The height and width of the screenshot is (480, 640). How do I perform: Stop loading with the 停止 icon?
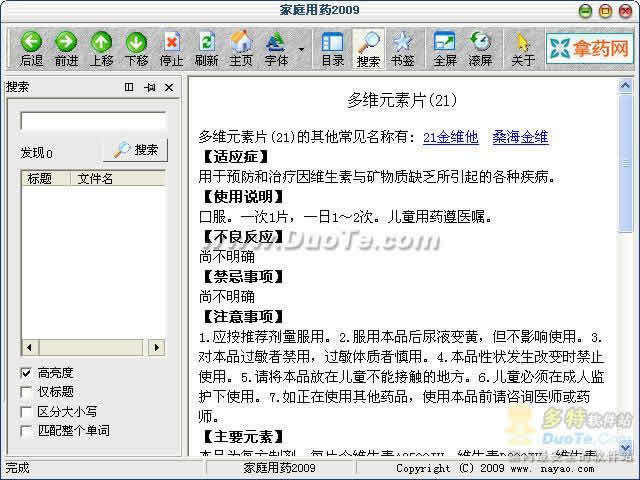point(171,49)
